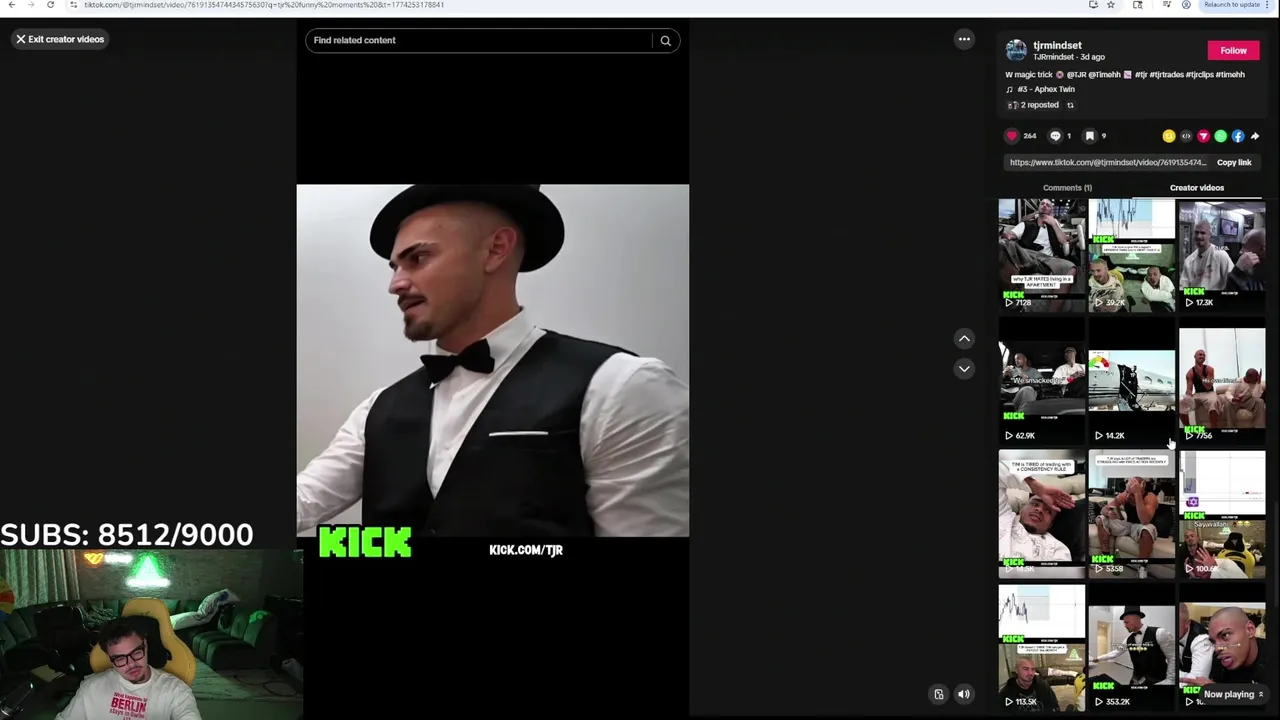Open the browser extensions icon
Viewport: 1280px width, 720px height.
1137,5
